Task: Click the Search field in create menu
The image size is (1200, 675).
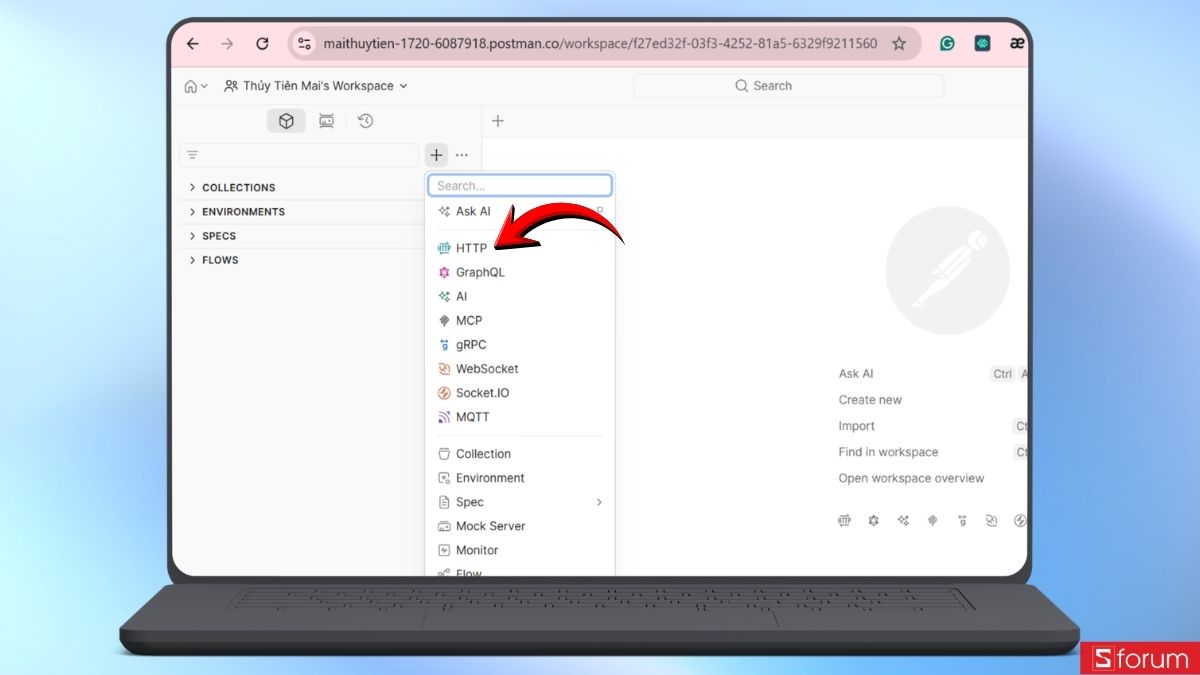Action: pyautogui.click(x=520, y=186)
